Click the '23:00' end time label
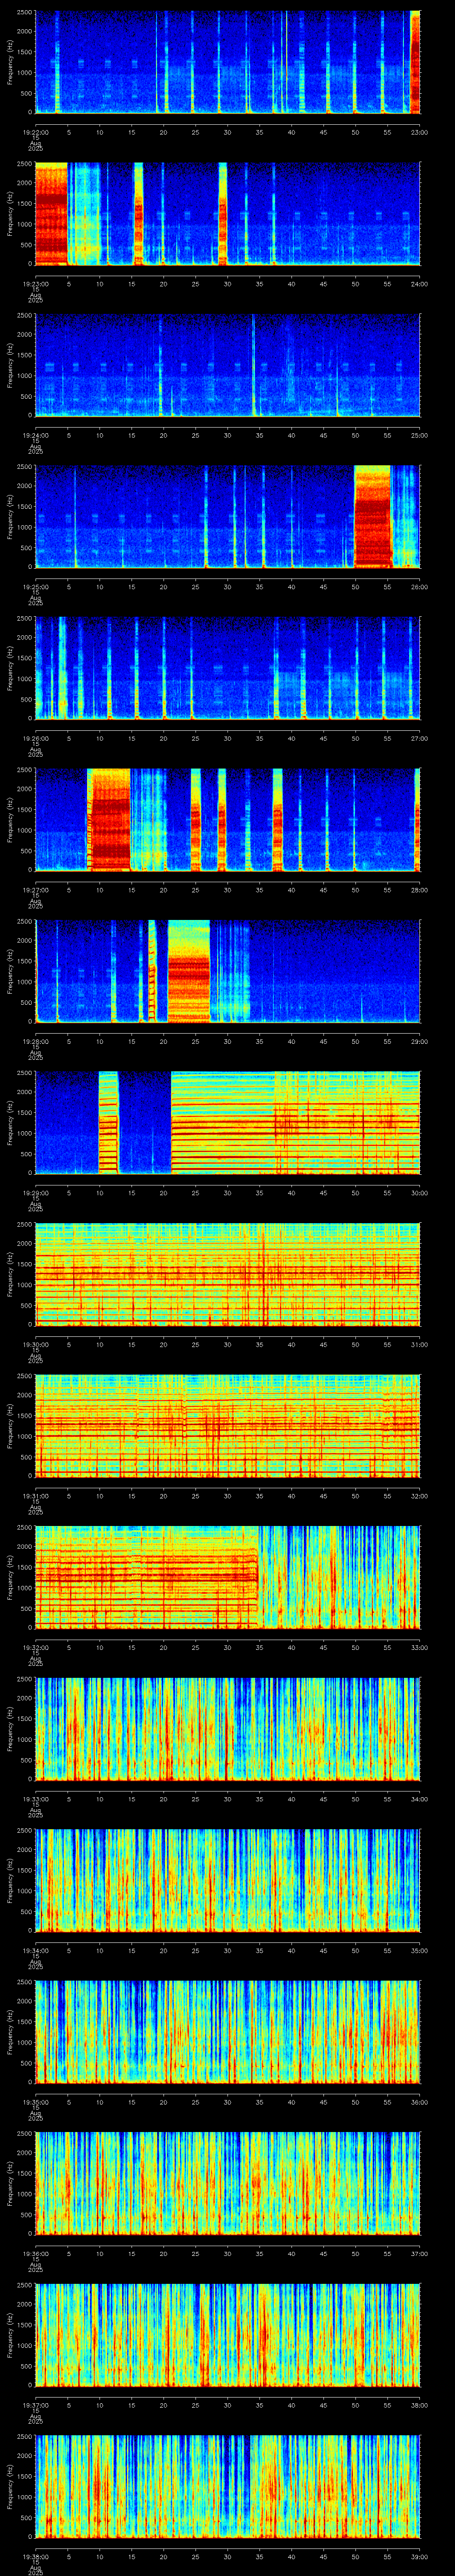 point(419,132)
